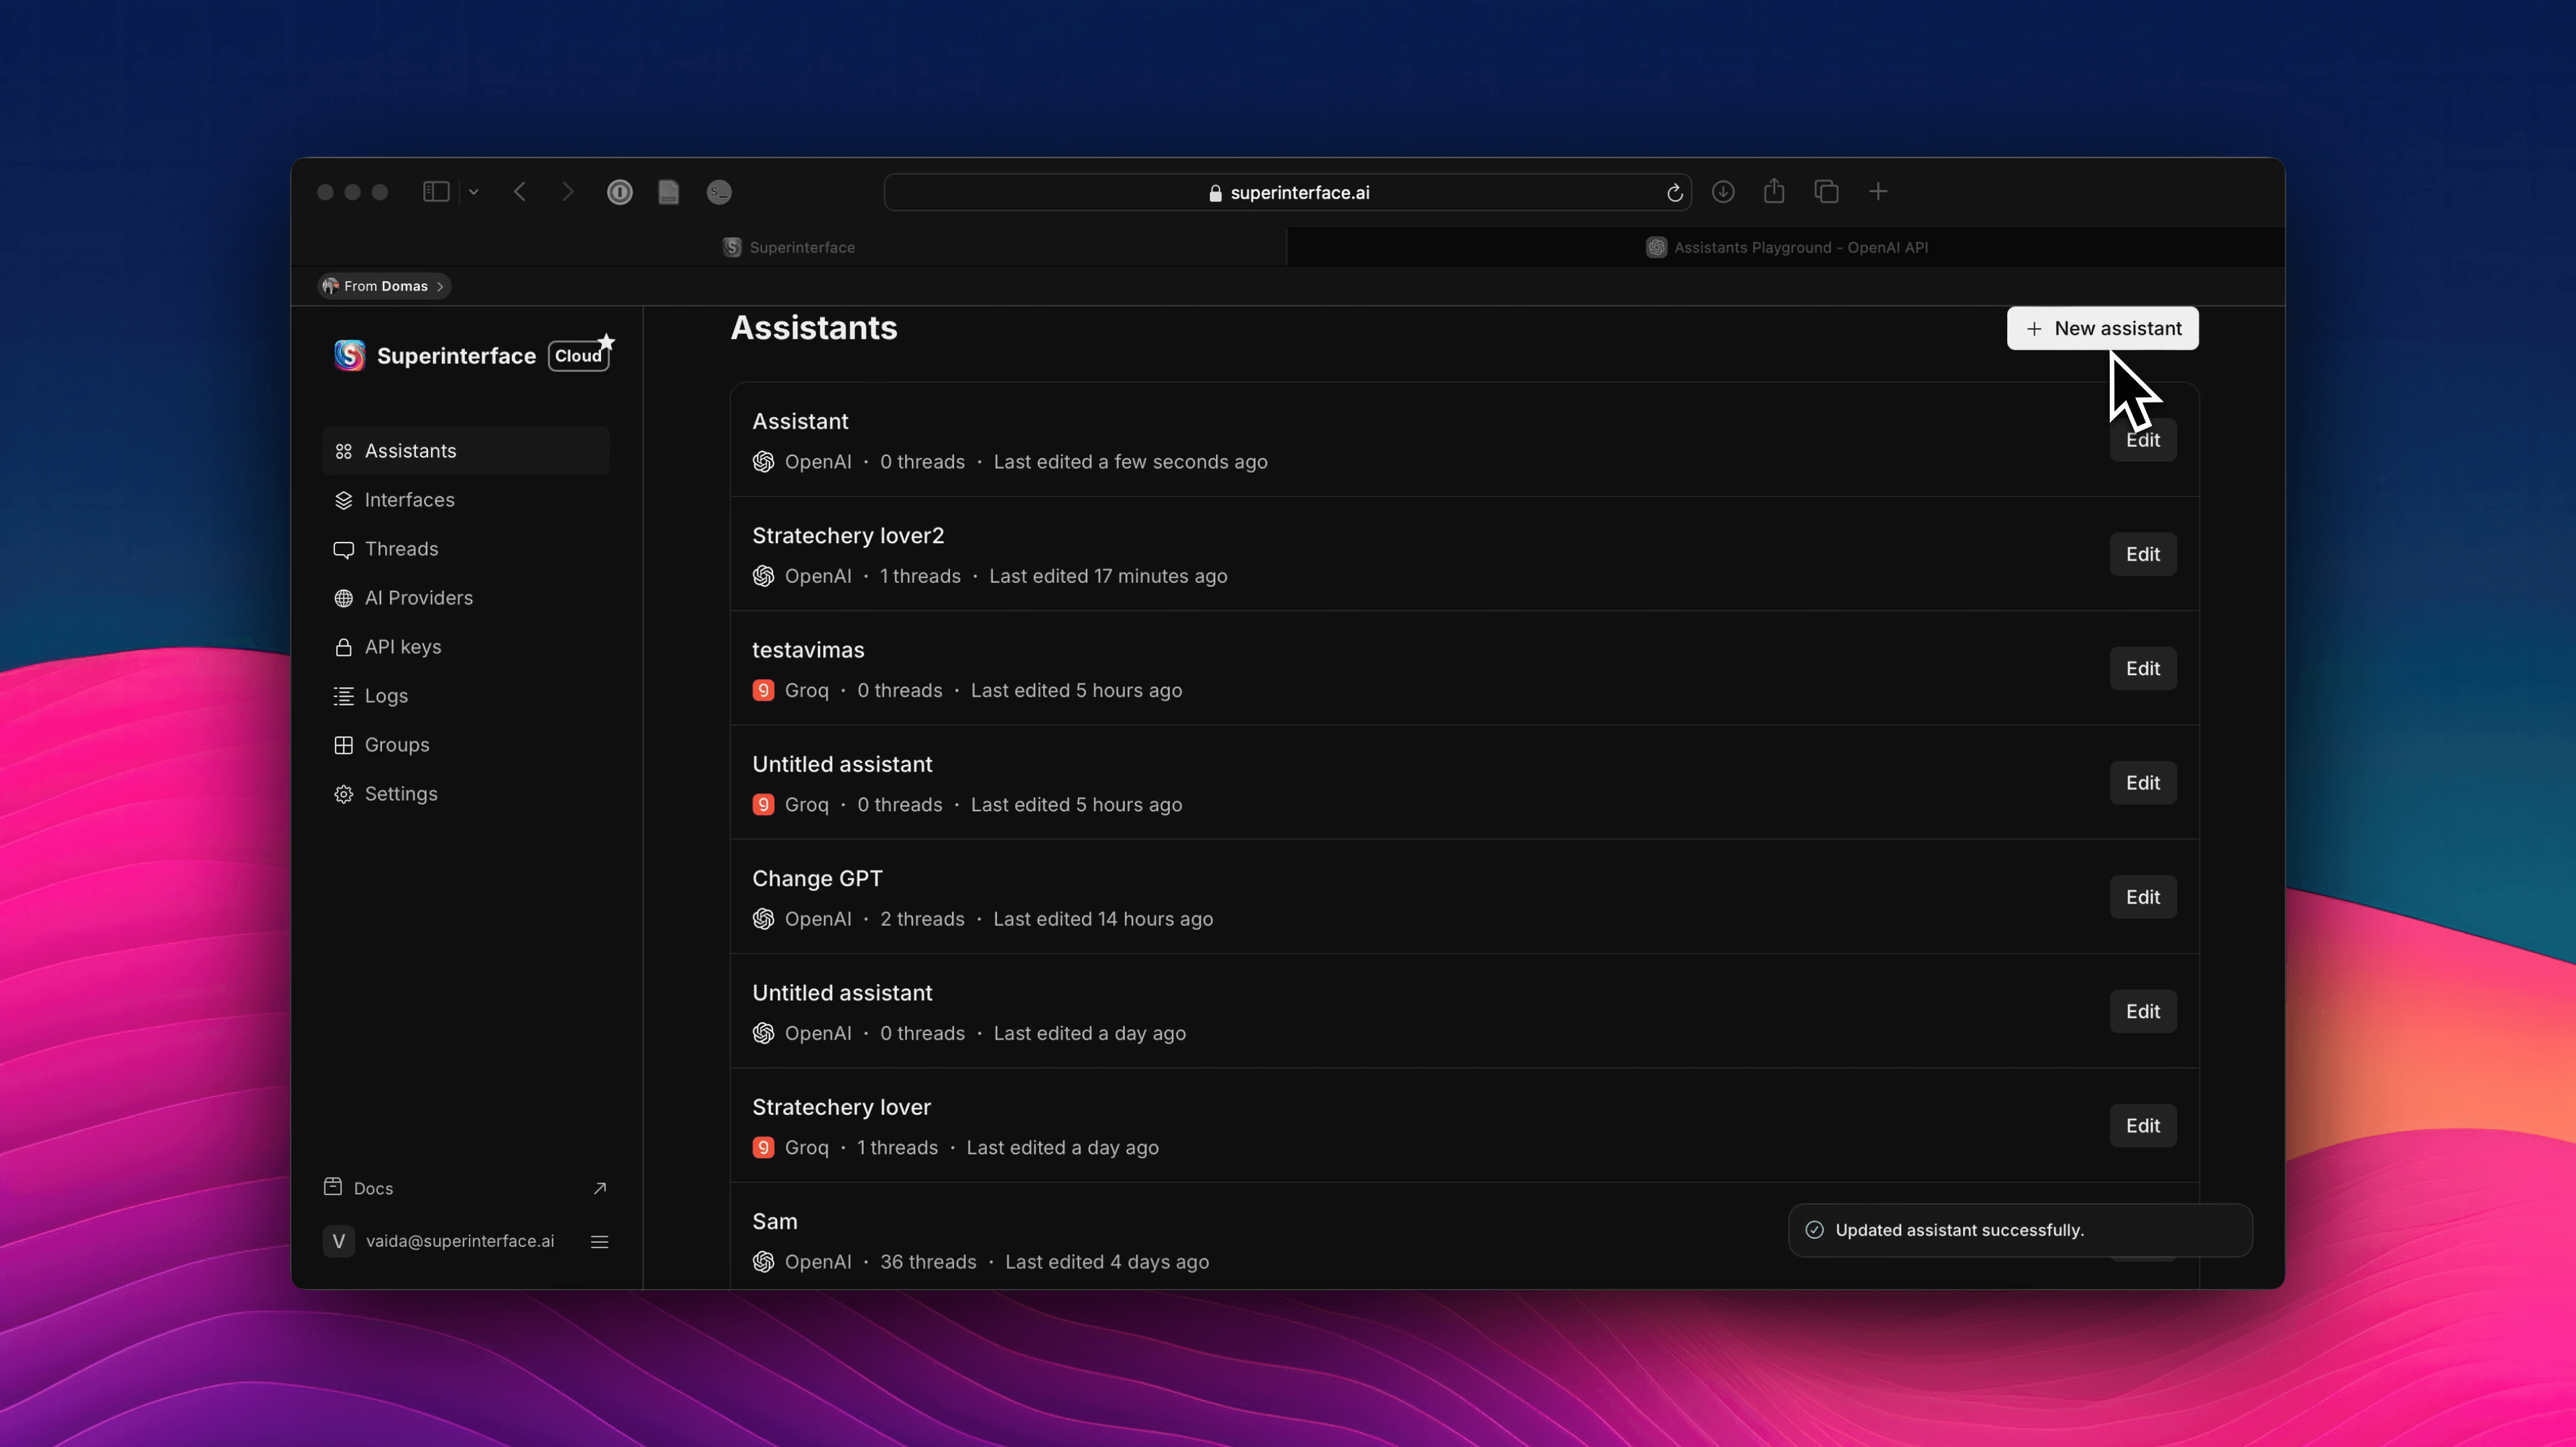Open the sidebar dropdown chevron in toolbar
The image size is (2576, 1447).
point(473,192)
